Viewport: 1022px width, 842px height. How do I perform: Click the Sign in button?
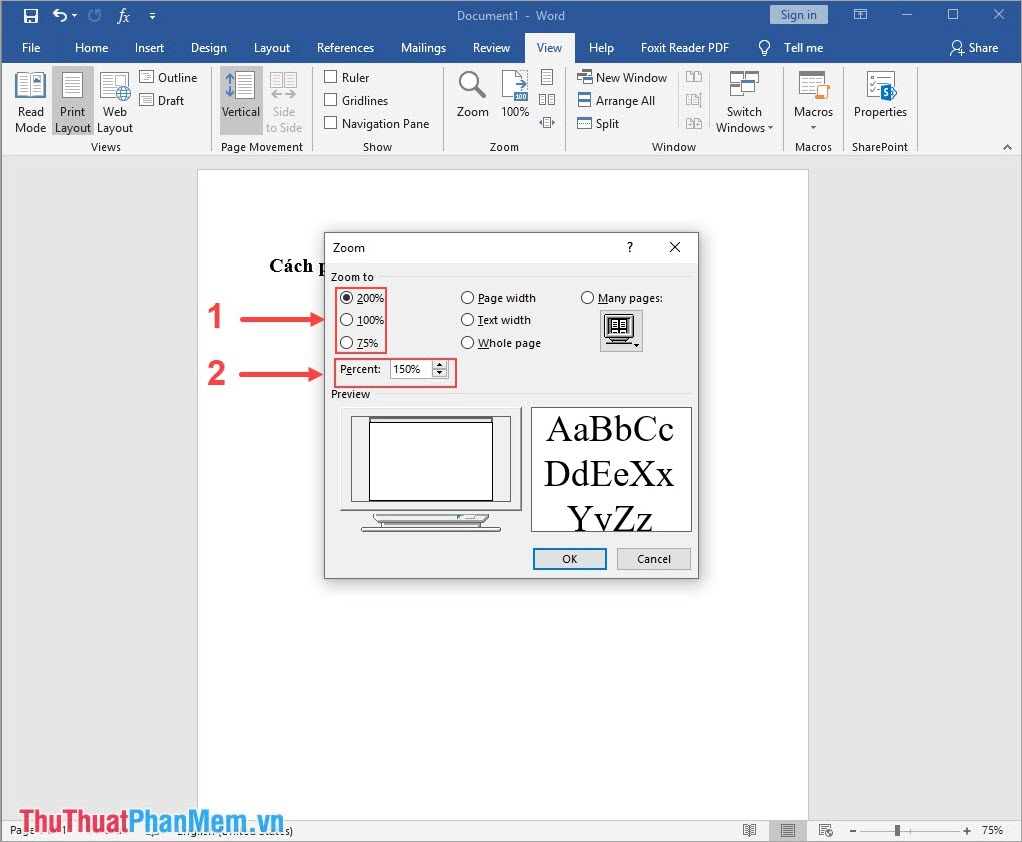(x=798, y=14)
